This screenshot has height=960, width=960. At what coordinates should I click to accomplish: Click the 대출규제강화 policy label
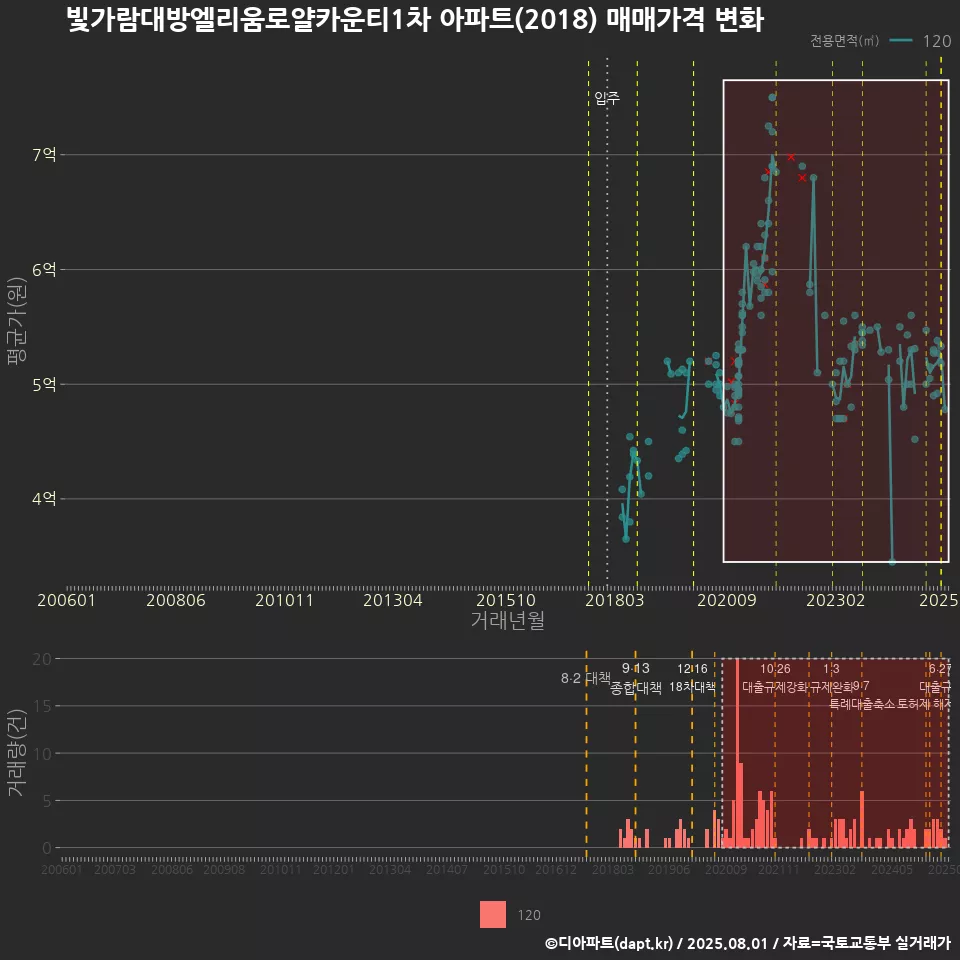click(x=775, y=687)
